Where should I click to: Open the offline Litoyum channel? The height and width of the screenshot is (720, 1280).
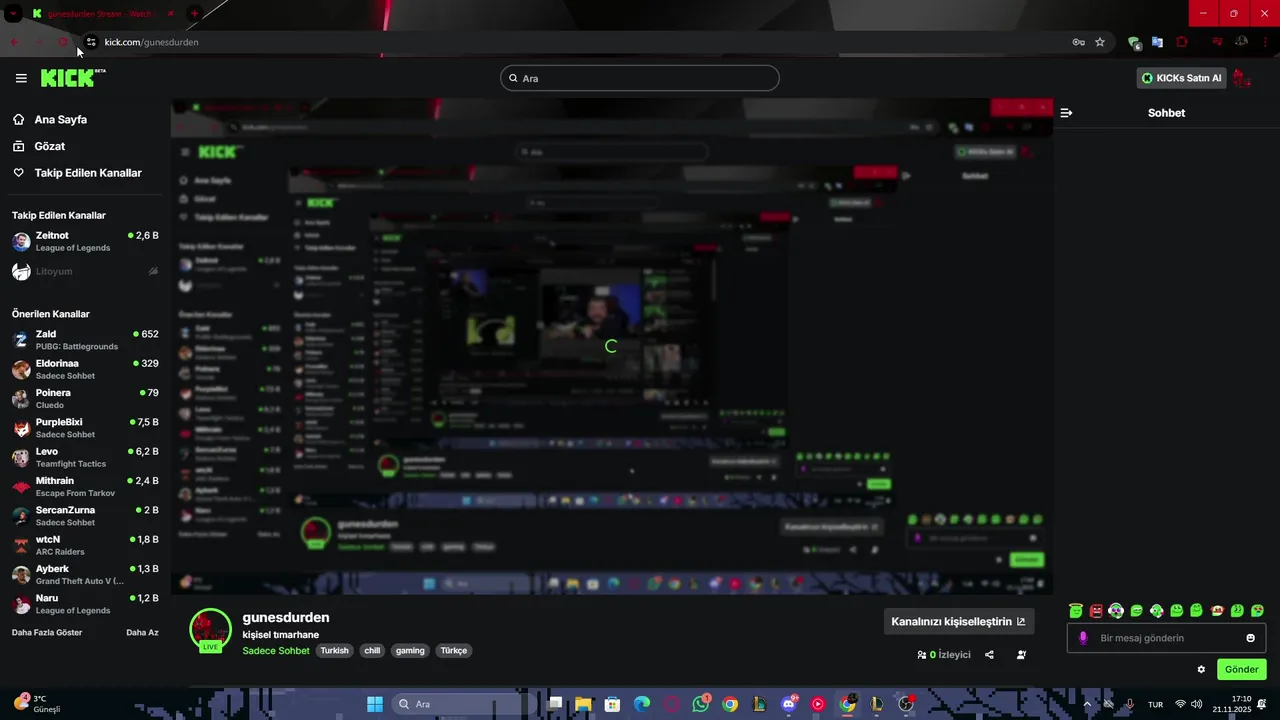tap(84, 271)
